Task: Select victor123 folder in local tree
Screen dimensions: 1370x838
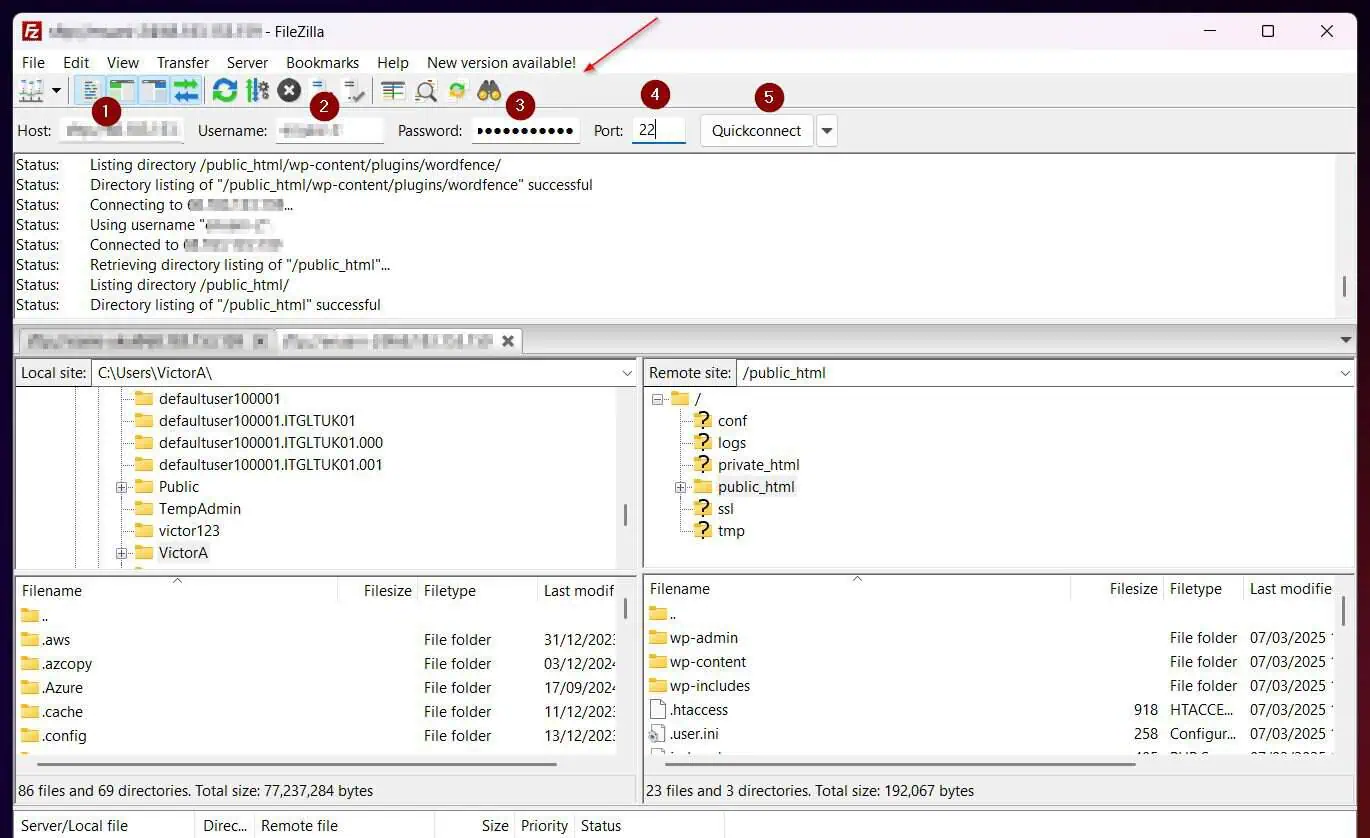Action: click(189, 531)
